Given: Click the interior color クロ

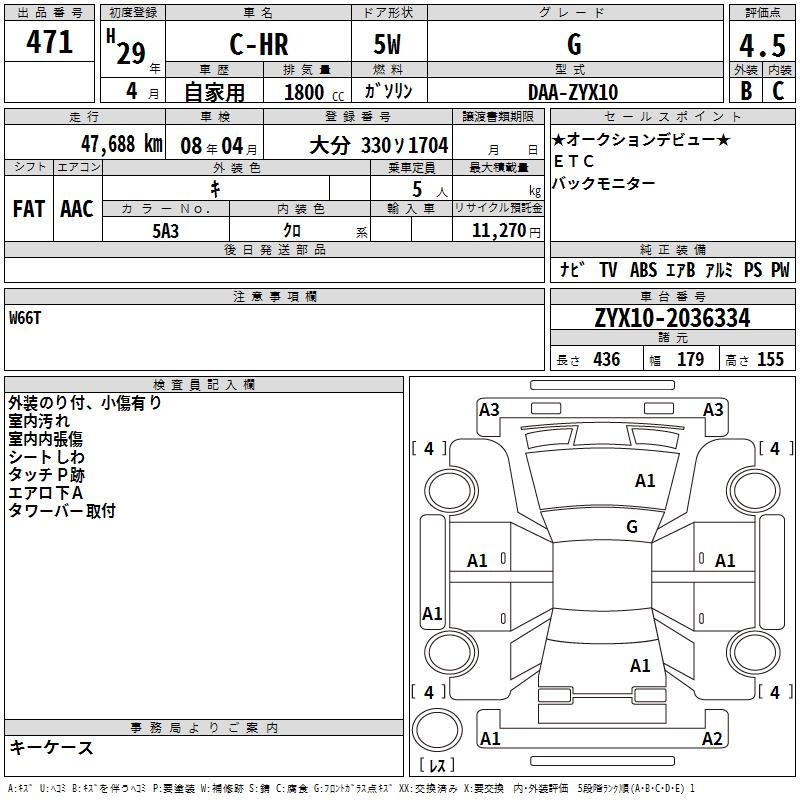Looking at the screenshot, I should coord(292,231).
